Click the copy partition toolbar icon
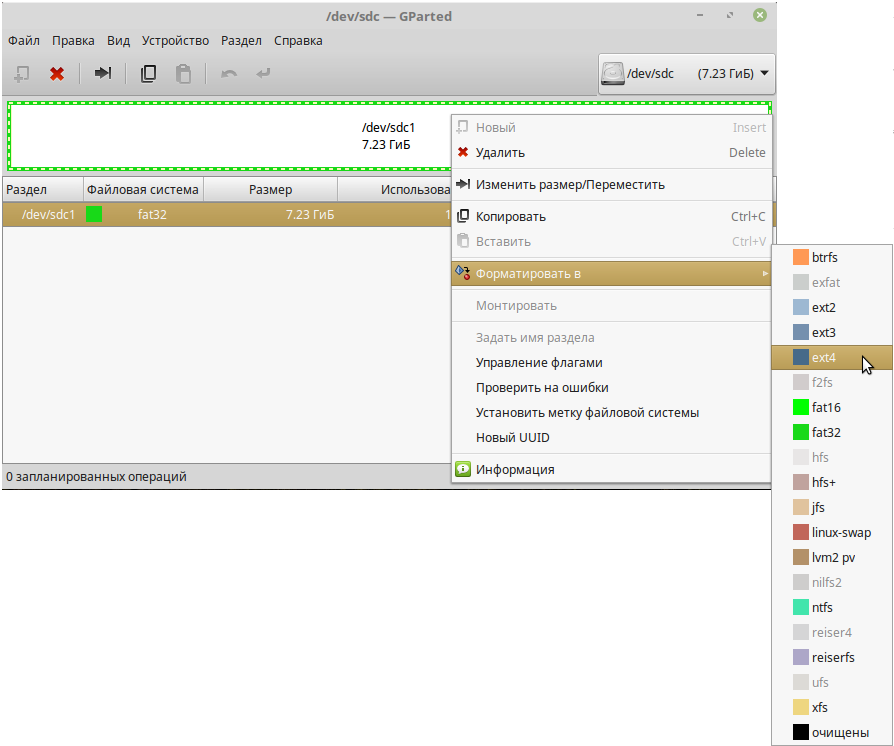 (148, 73)
